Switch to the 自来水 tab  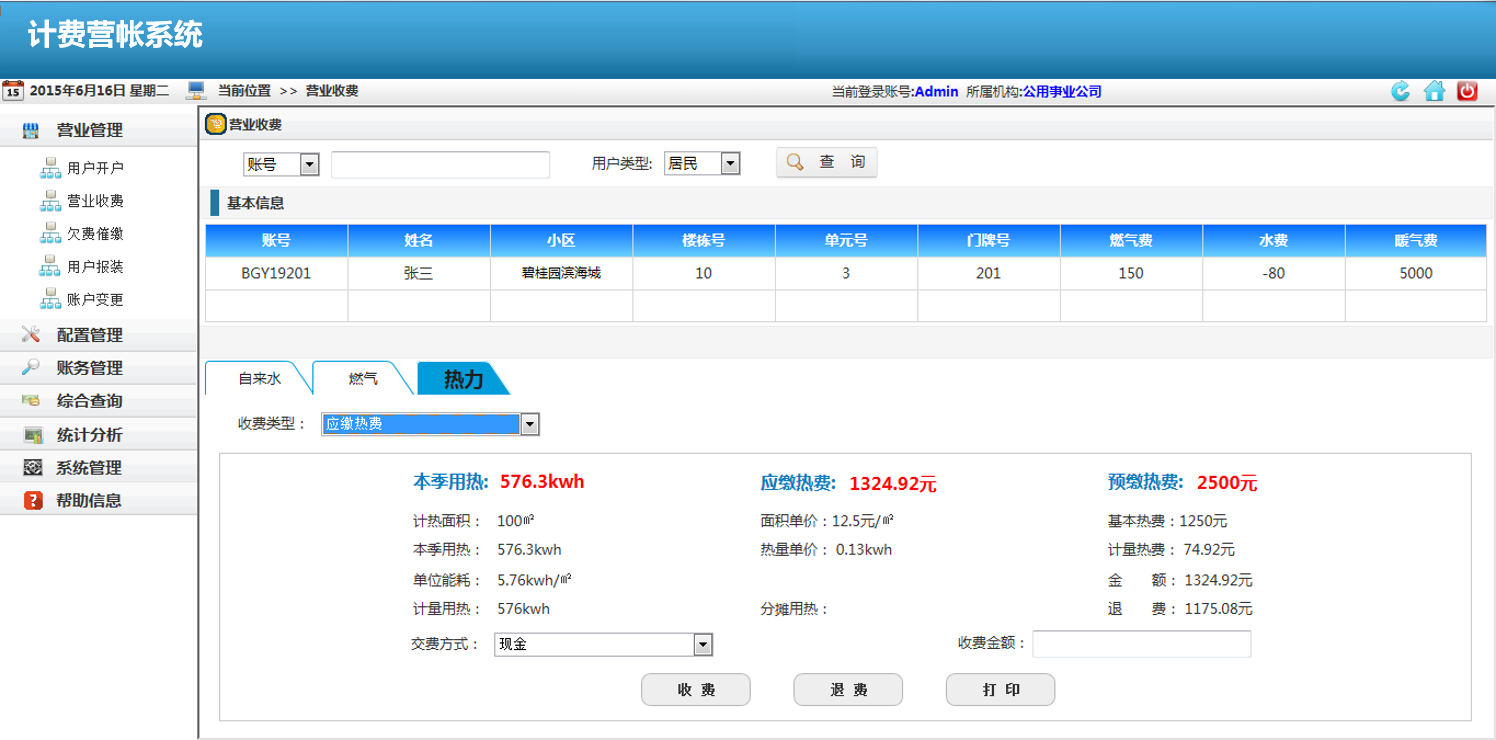tap(260, 379)
